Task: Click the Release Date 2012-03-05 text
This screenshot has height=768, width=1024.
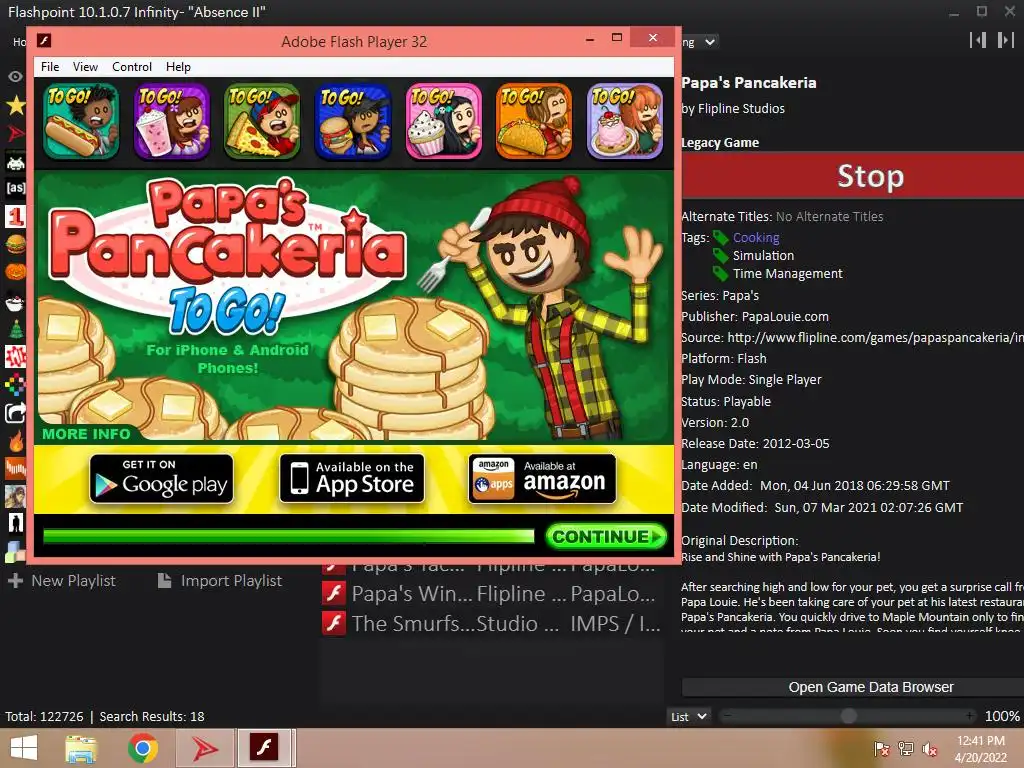Action: (755, 443)
